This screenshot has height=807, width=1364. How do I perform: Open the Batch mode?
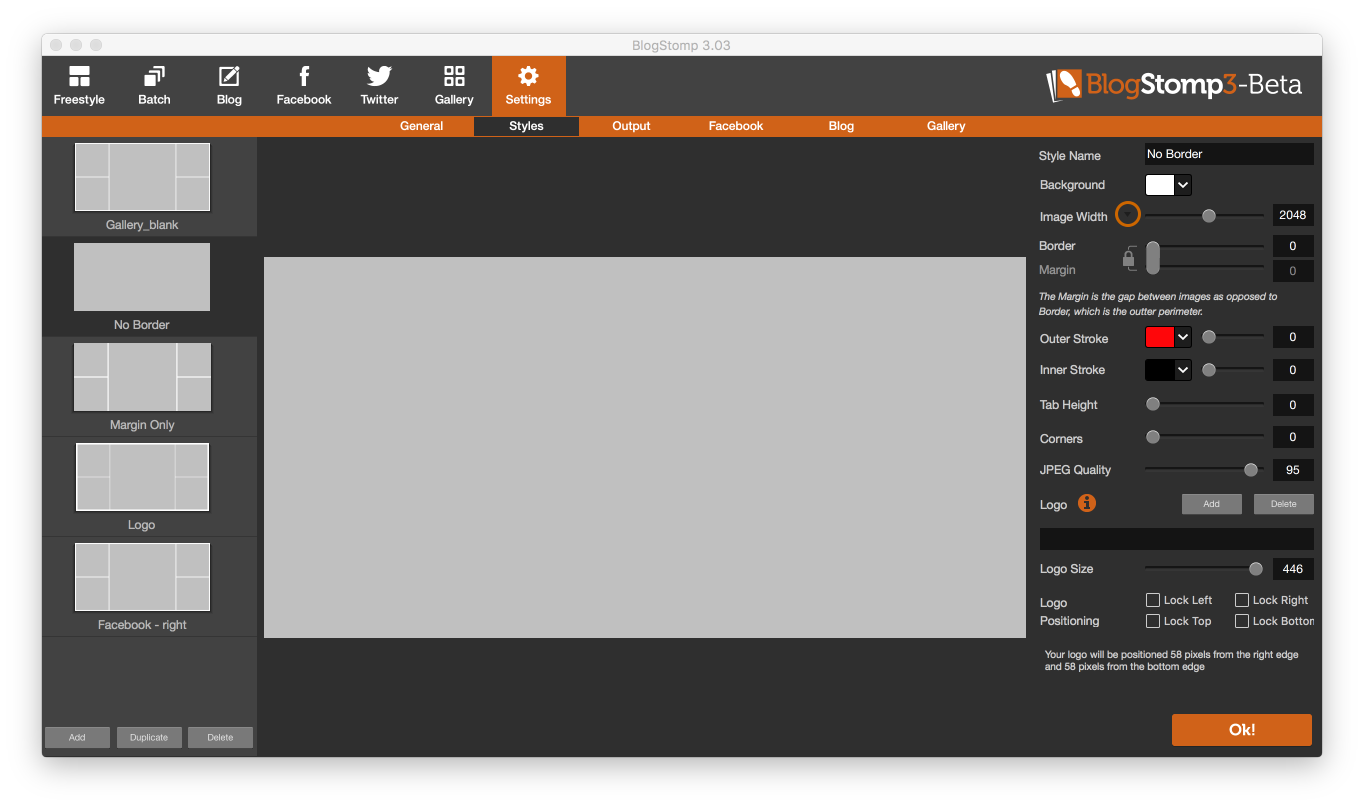[154, 86]
